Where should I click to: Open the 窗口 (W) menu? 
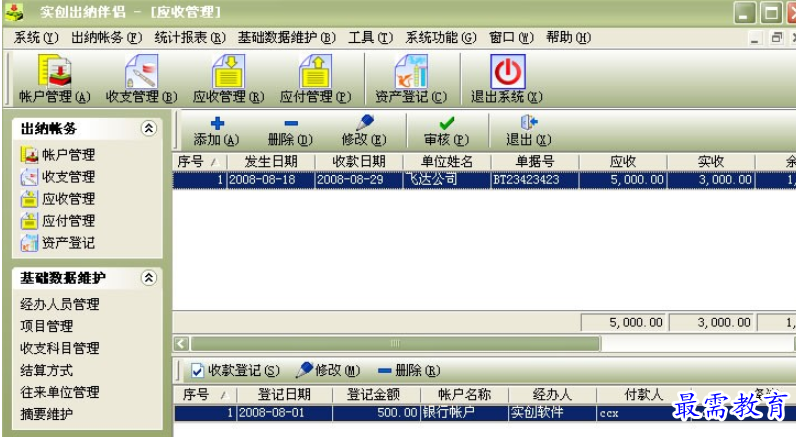[511, 38]
